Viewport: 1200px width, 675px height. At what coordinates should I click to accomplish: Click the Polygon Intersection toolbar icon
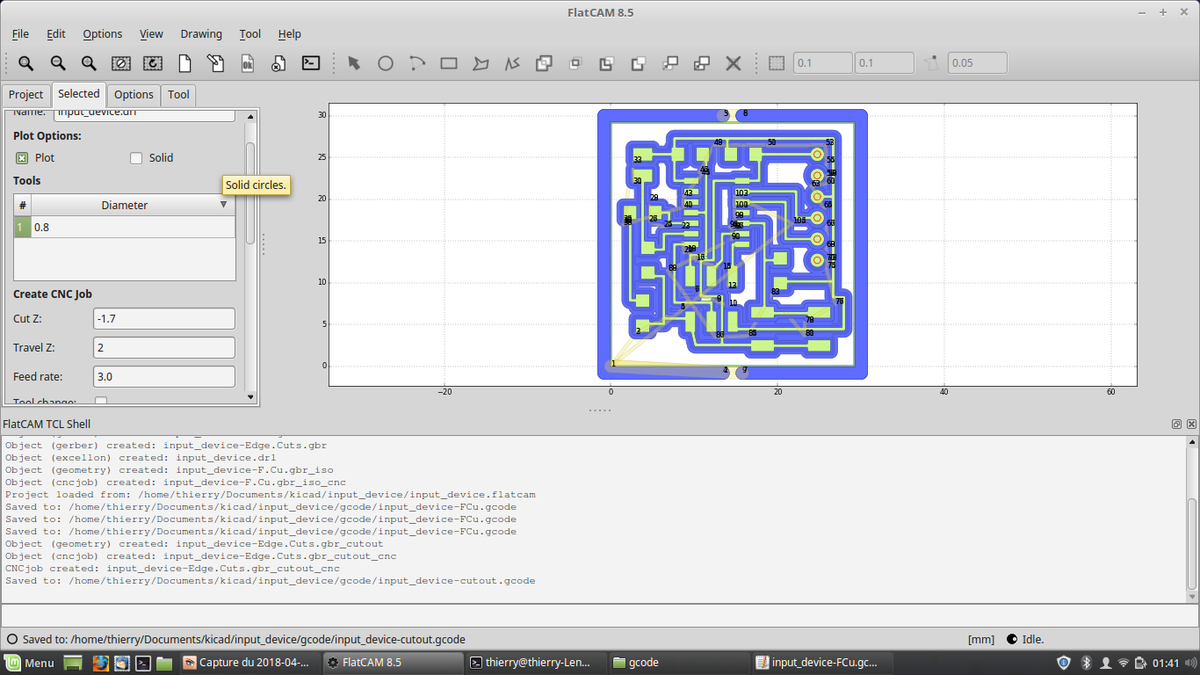[575, 63]
